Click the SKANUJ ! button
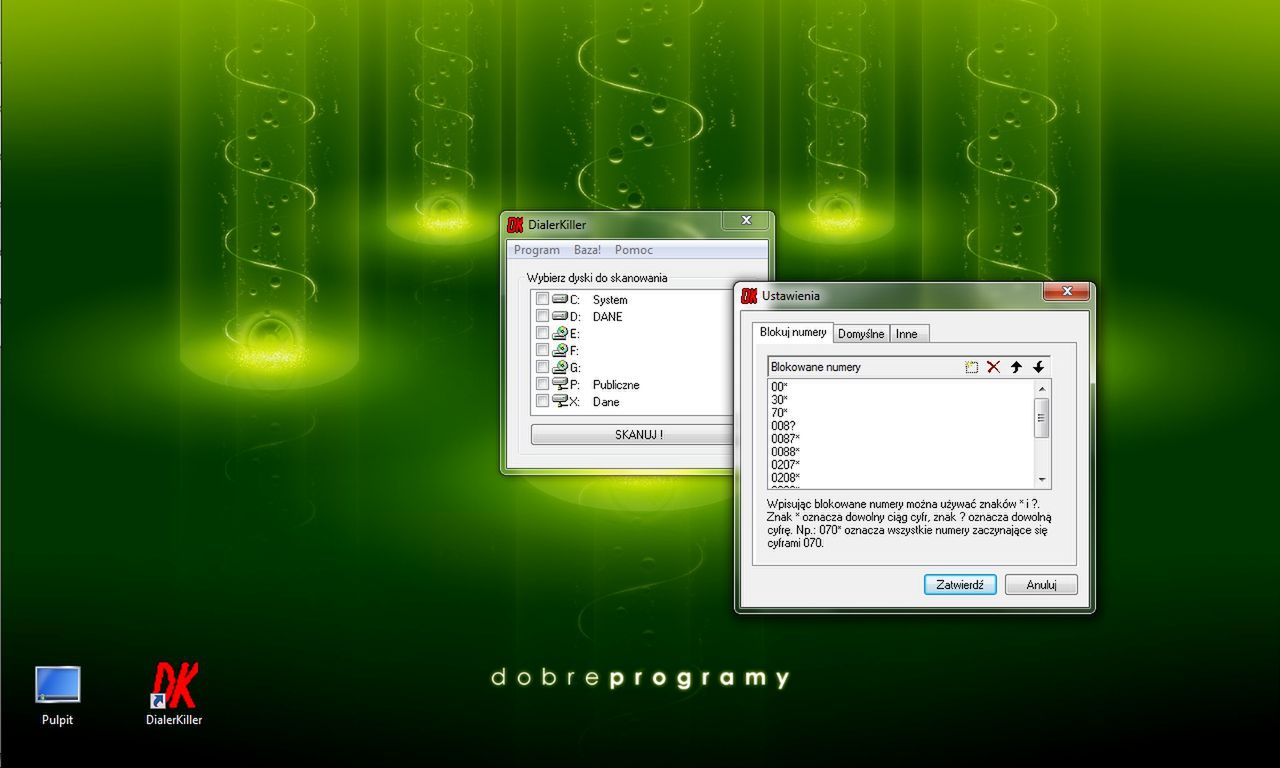 tap(638, 435)
